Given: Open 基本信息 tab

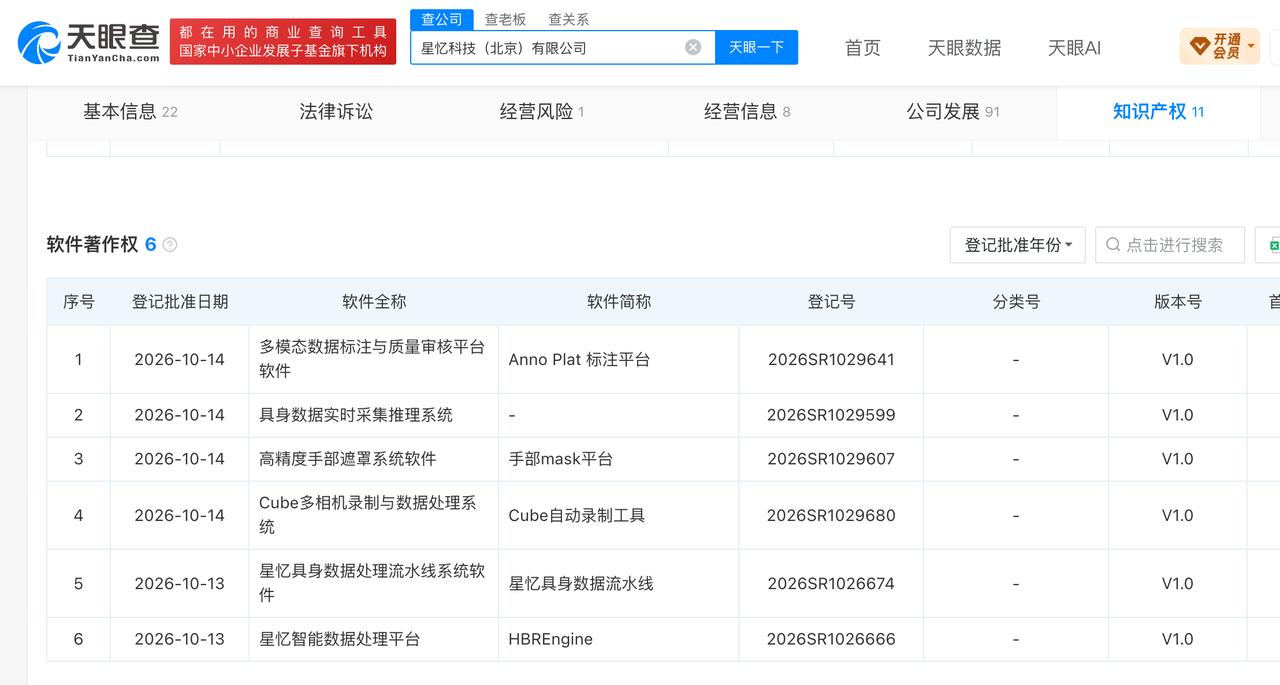Looking at the screenshot, I should point(130,112).
